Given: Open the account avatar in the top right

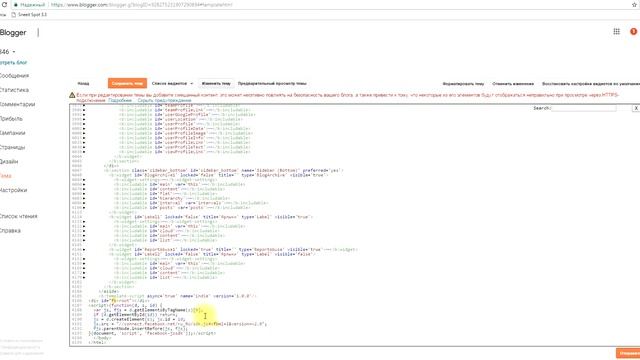Looking at the screenshot, I should click(633, 31).
